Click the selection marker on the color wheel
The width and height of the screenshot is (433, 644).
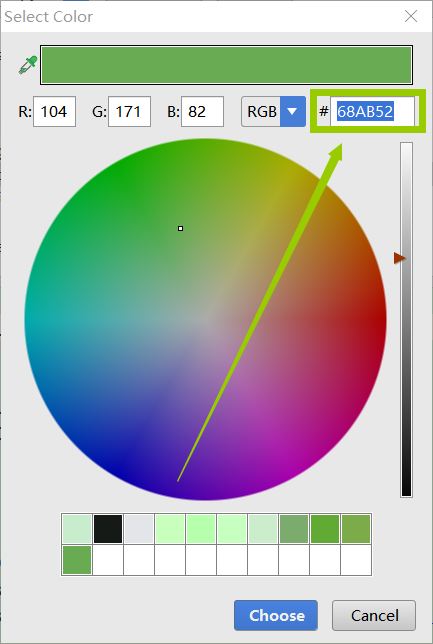[180, 228]
